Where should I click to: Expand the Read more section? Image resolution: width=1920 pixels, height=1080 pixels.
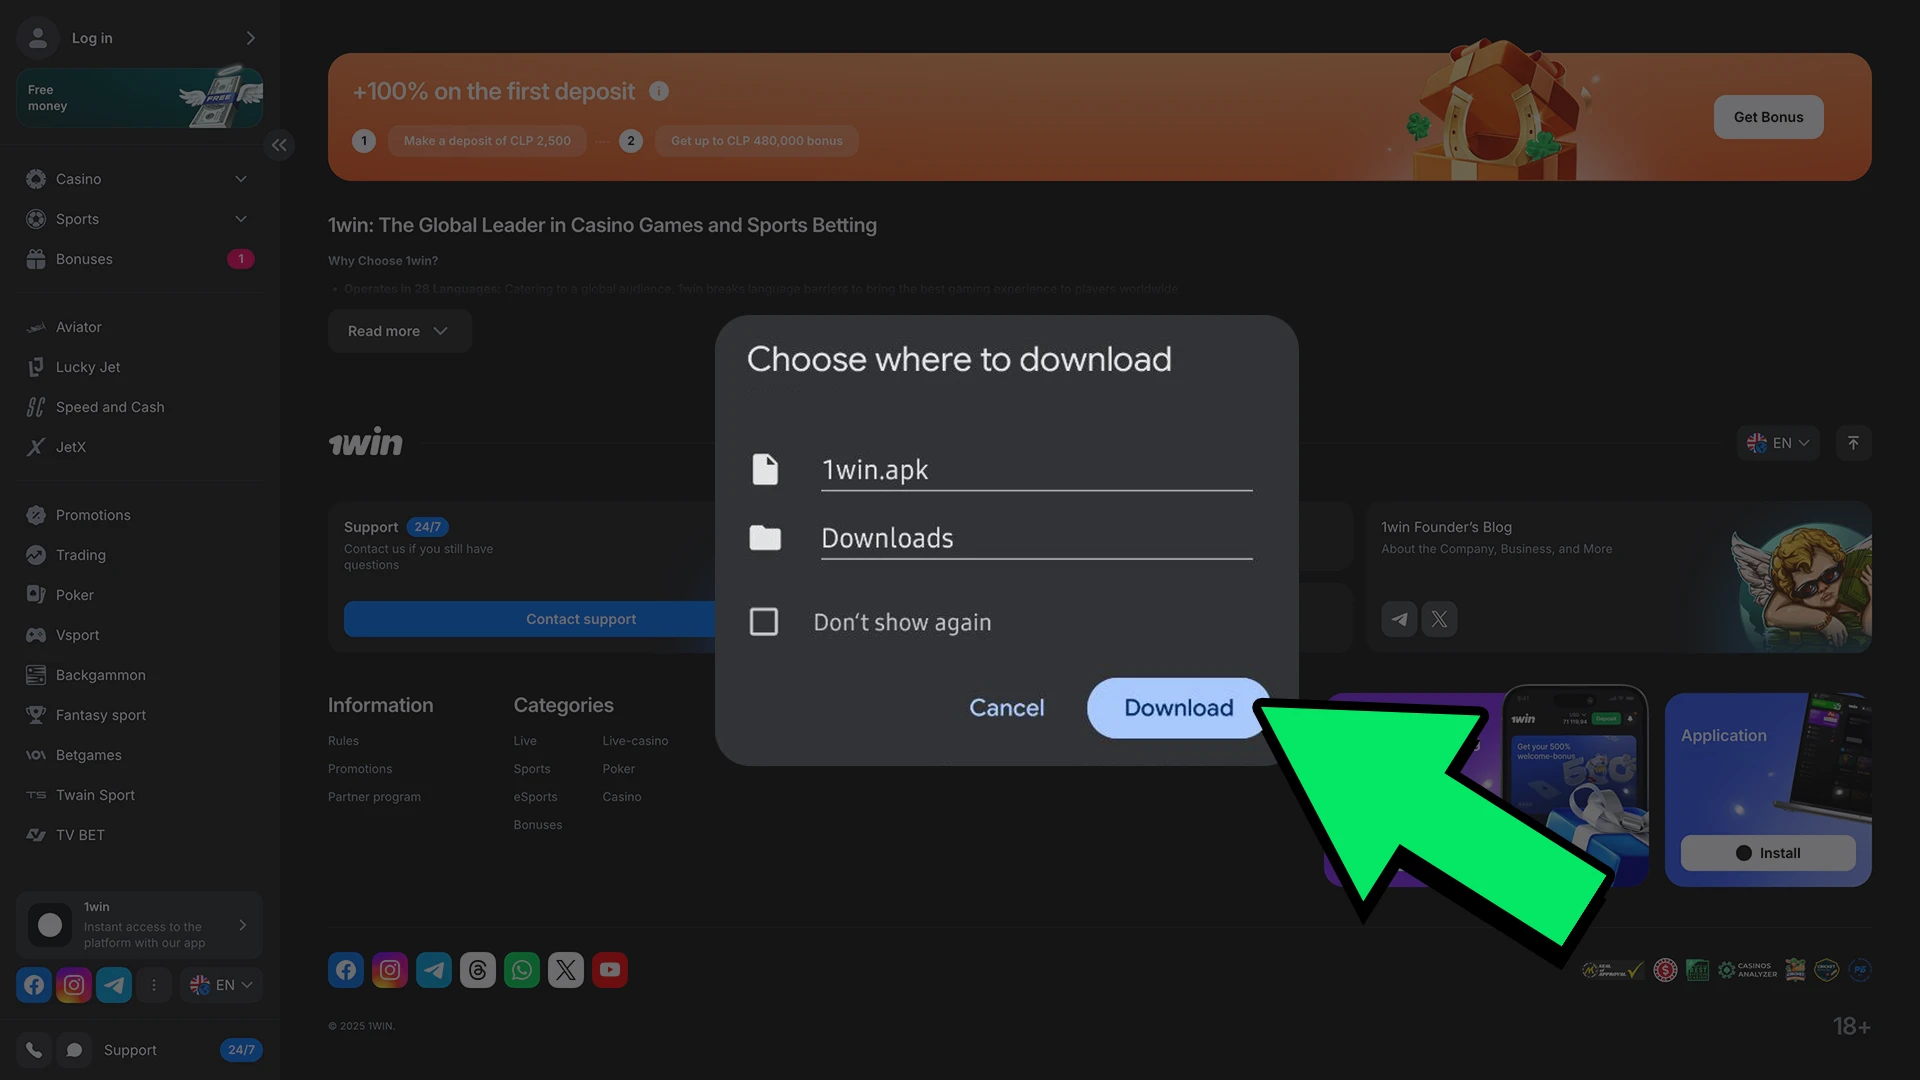[x=399, y=331]
